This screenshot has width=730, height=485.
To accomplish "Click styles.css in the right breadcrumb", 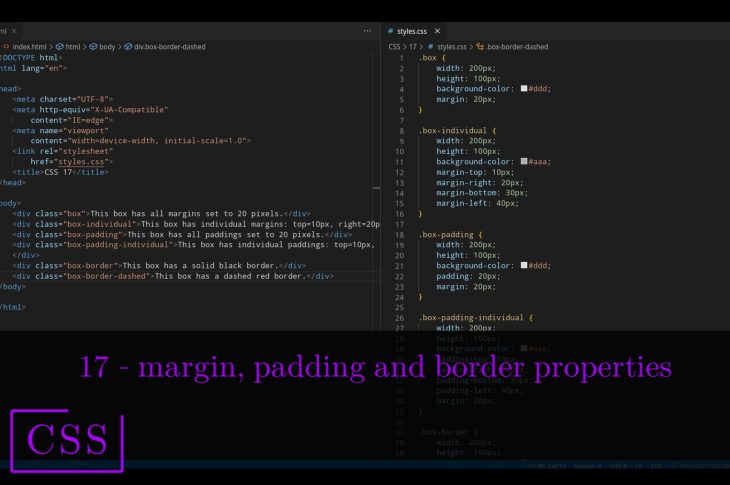I will (451, 46).
